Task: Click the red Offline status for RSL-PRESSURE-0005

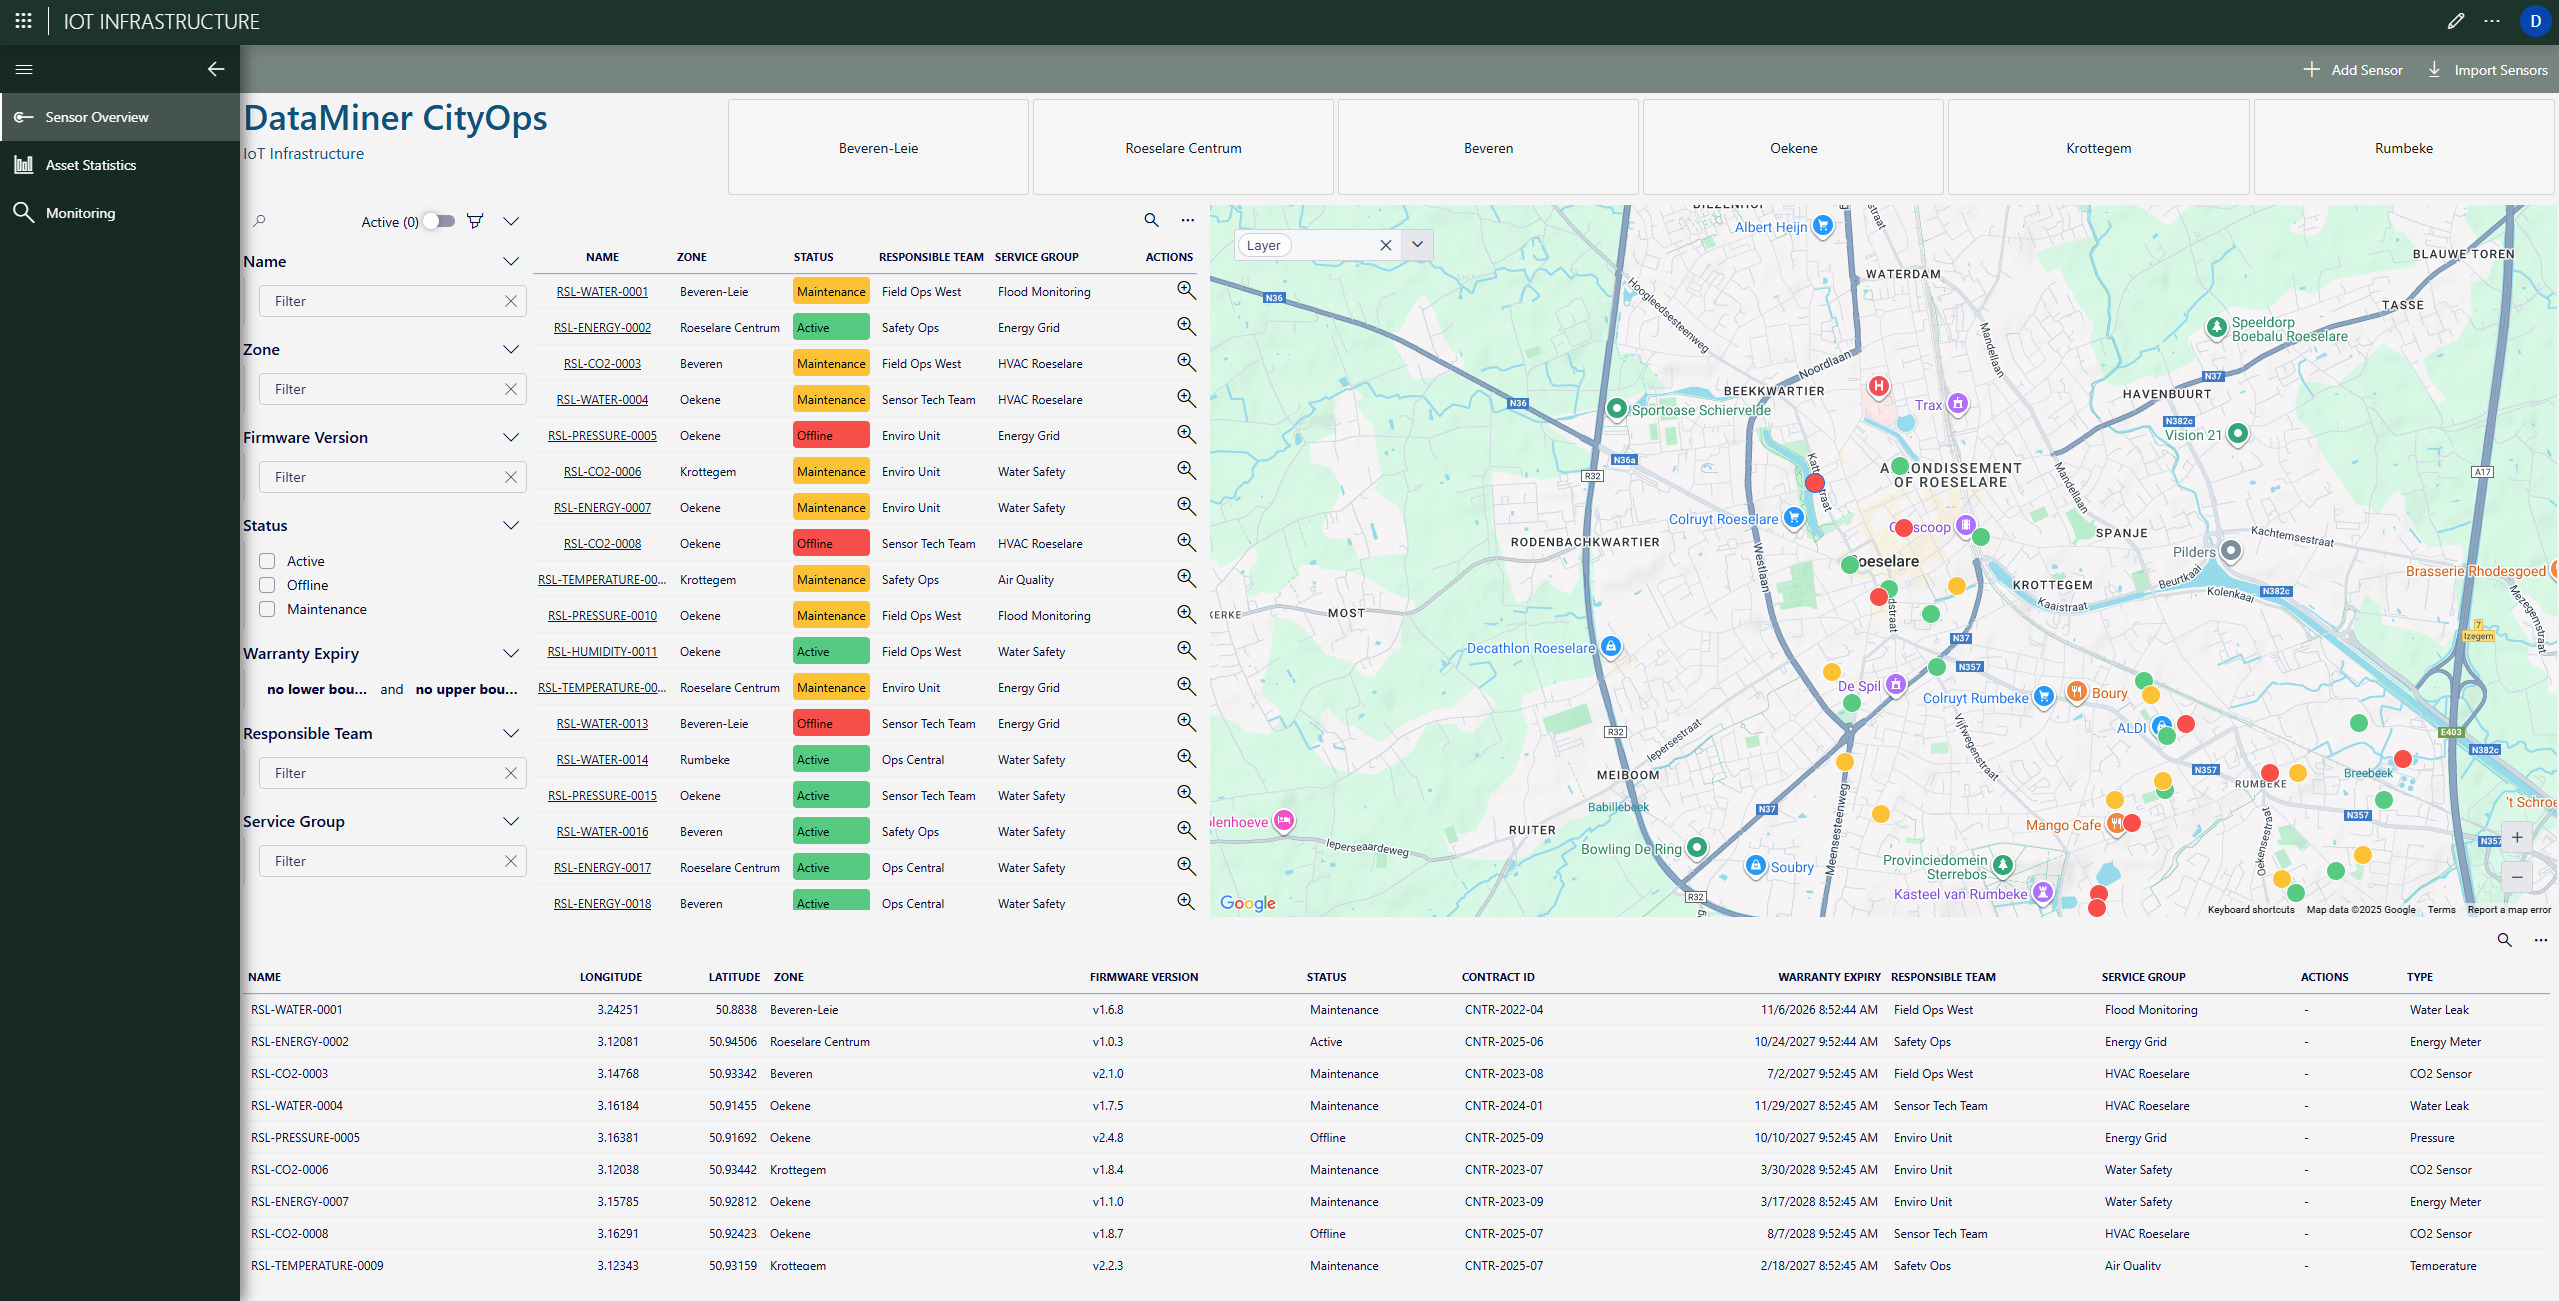Action: [830, 436]
